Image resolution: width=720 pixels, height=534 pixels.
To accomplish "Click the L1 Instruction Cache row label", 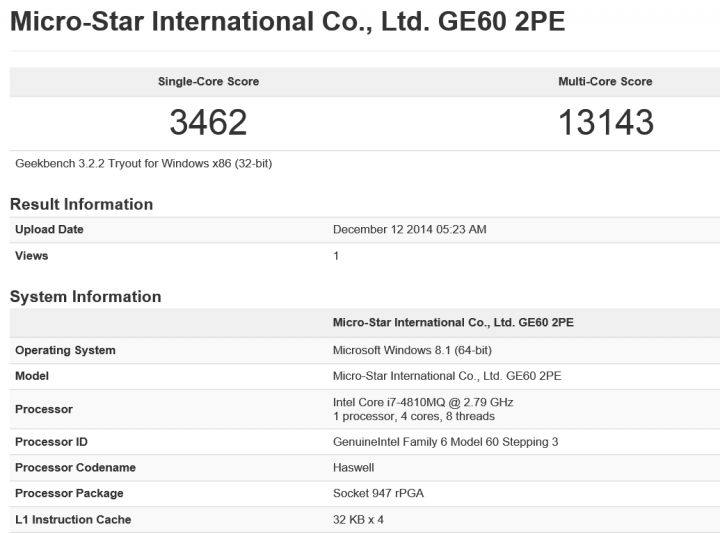I will click(x=73, y=519).
